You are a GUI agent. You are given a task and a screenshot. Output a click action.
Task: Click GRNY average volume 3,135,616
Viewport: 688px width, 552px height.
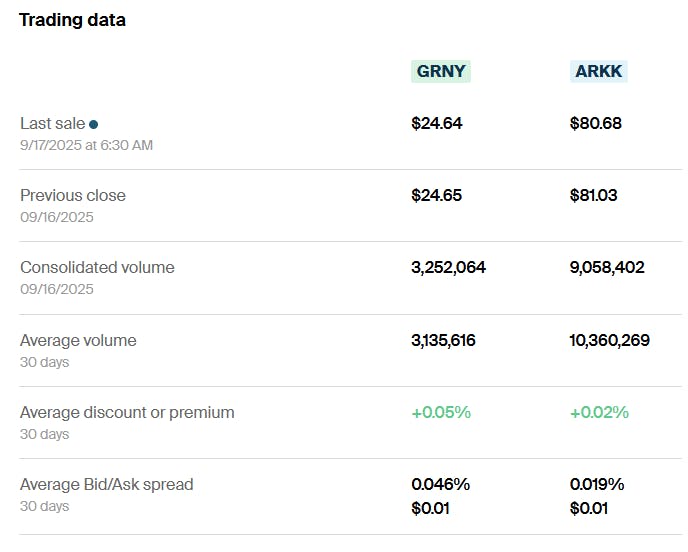[x=443, y=341]
